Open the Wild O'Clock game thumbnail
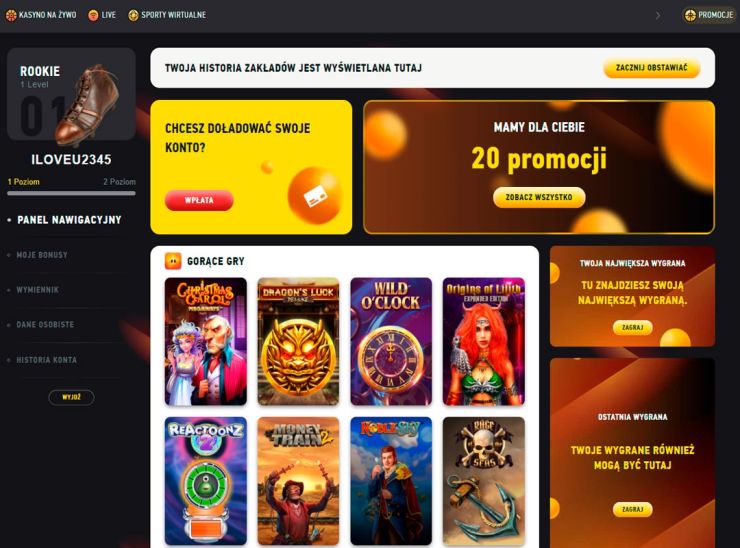This screenshot has height=548, width=740. 391,341
